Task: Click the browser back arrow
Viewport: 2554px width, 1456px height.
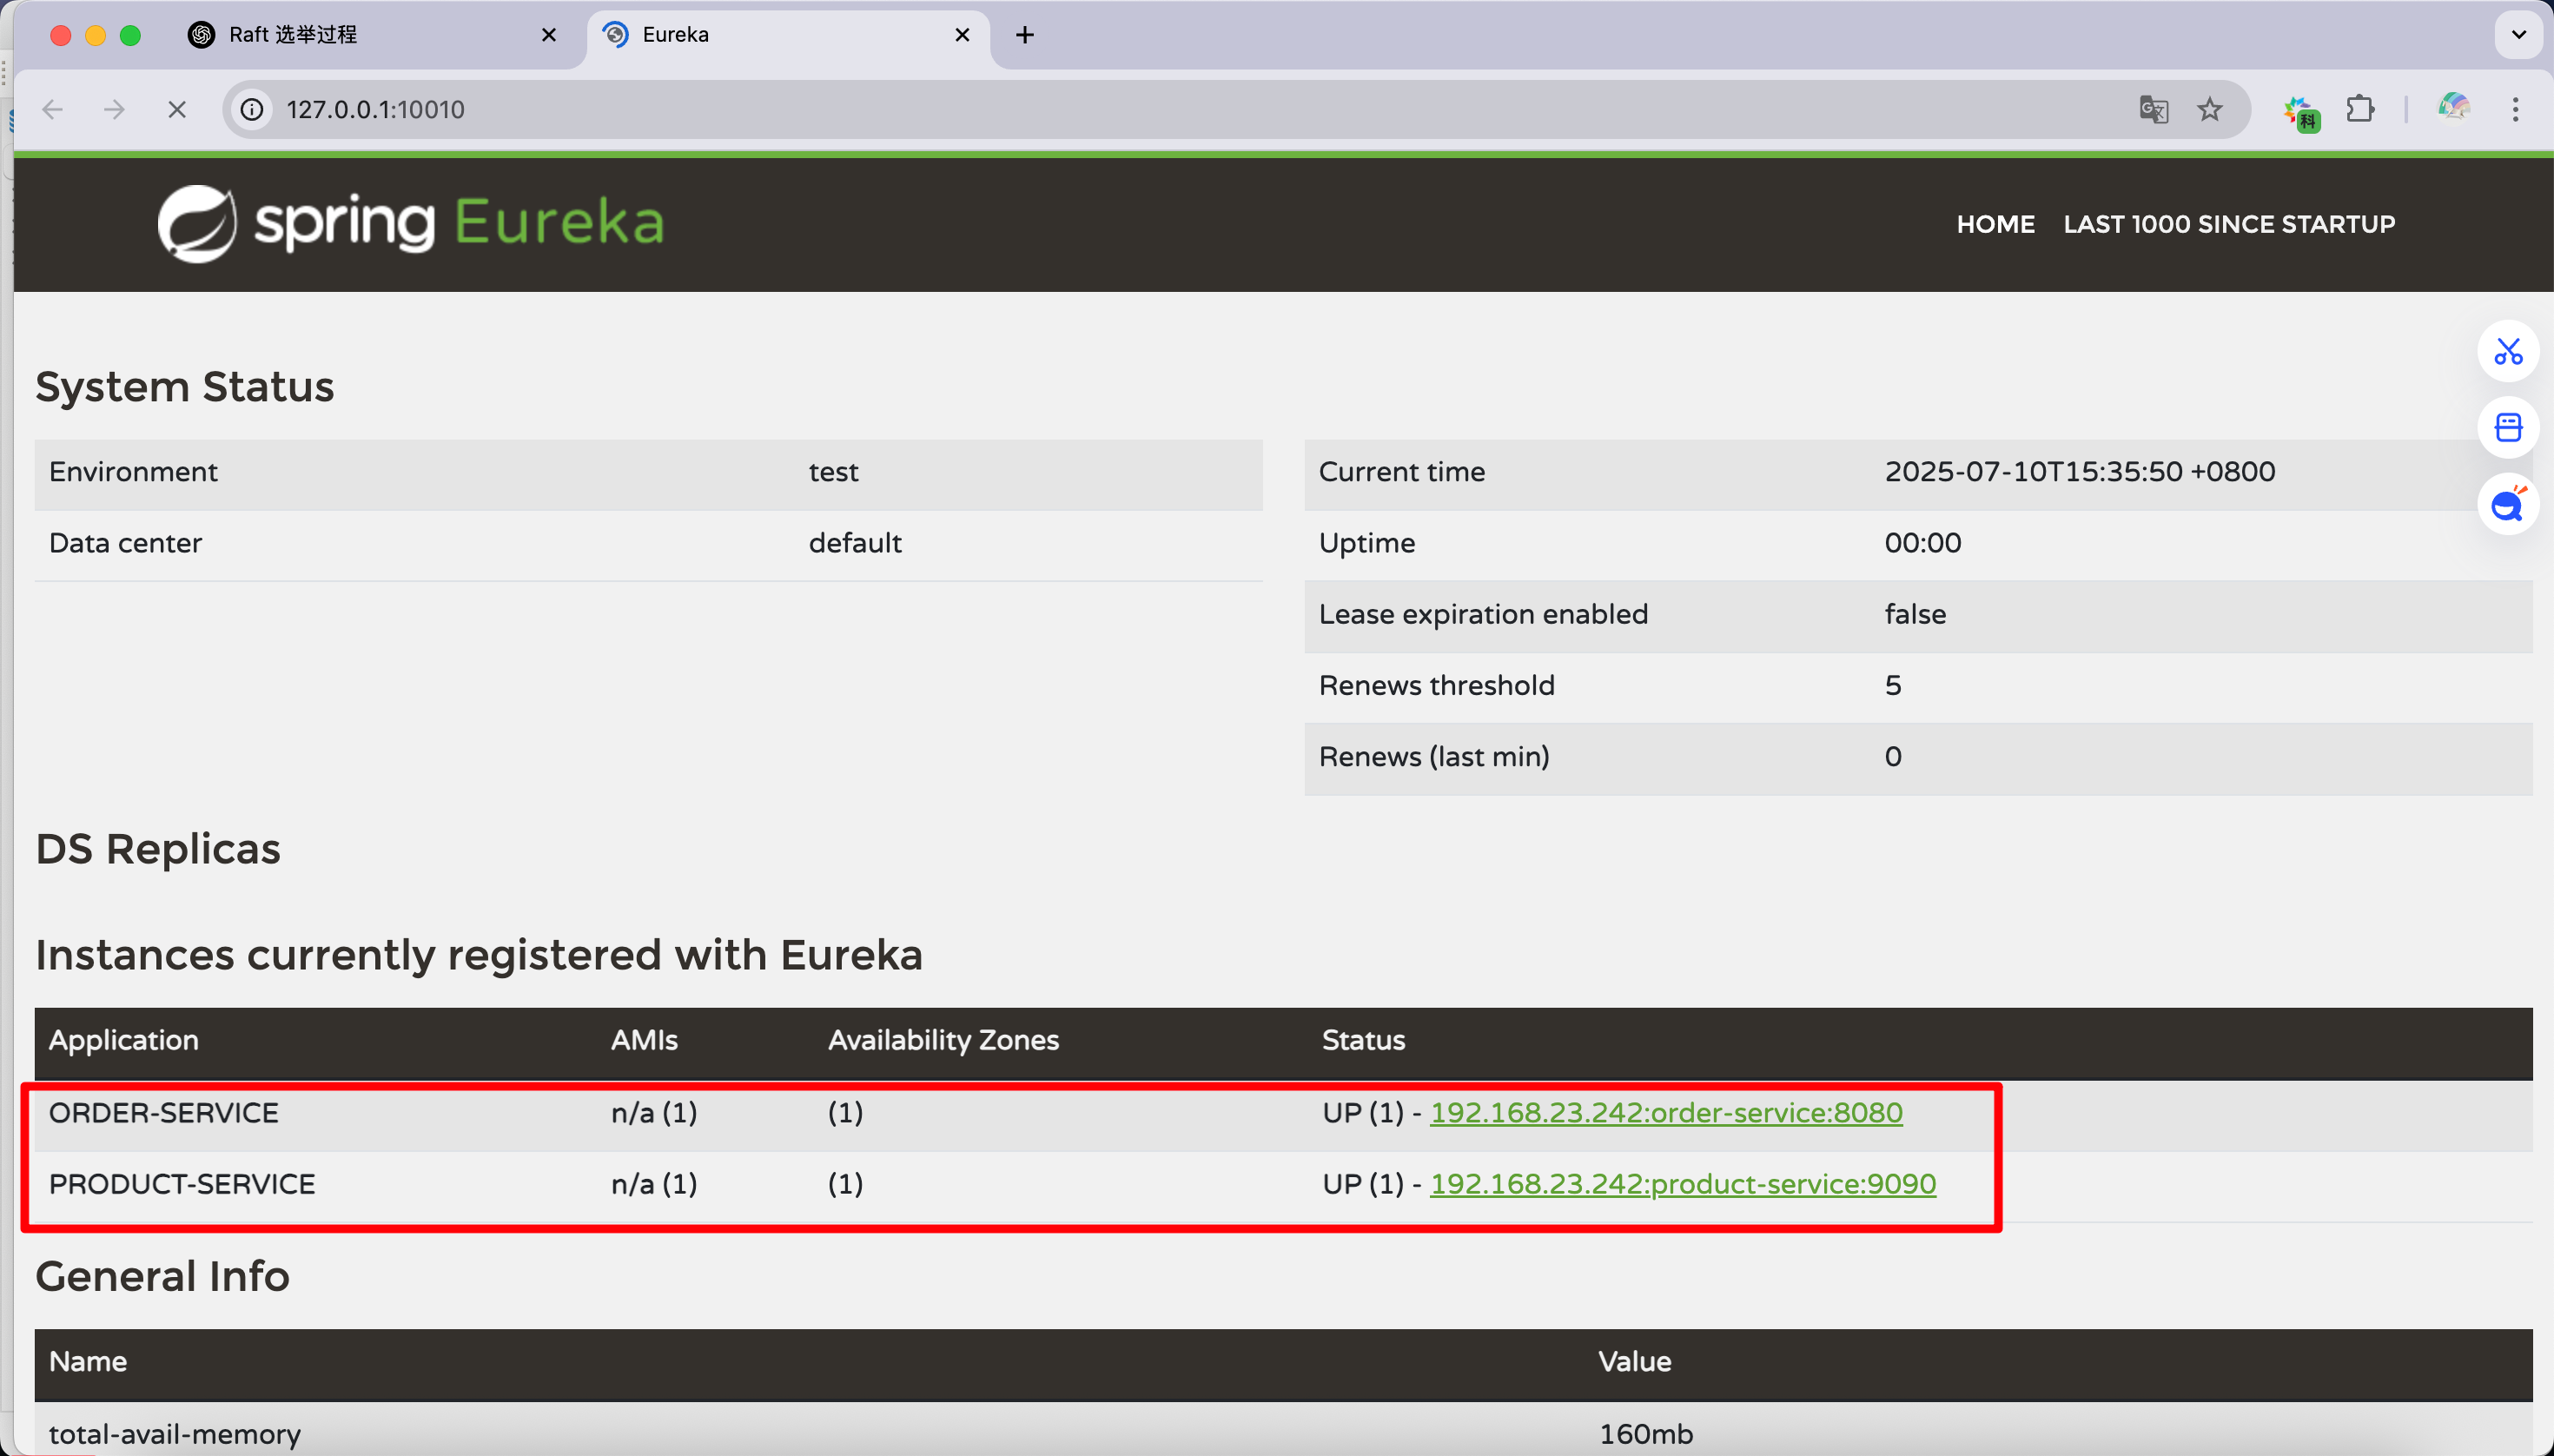Action: [53, 109]
